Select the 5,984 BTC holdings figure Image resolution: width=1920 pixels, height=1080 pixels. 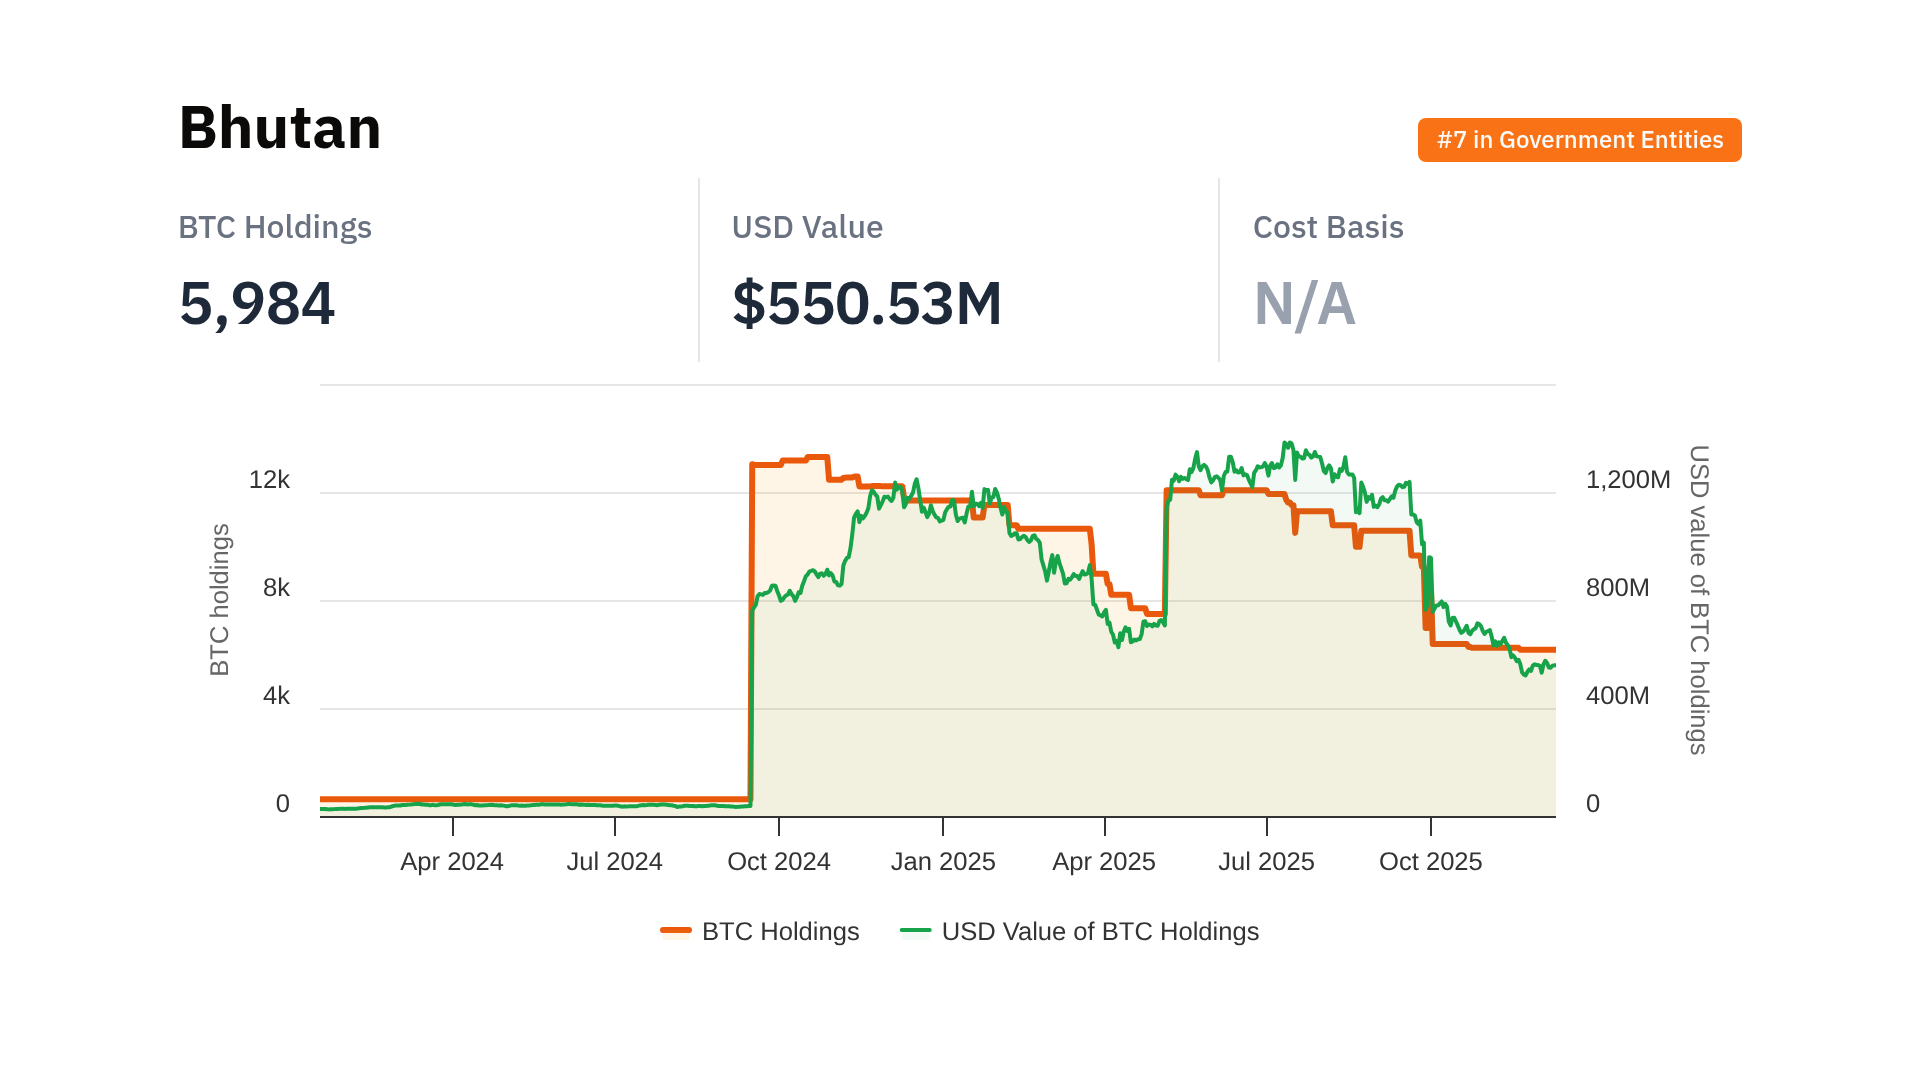click(x=257, y=303)
